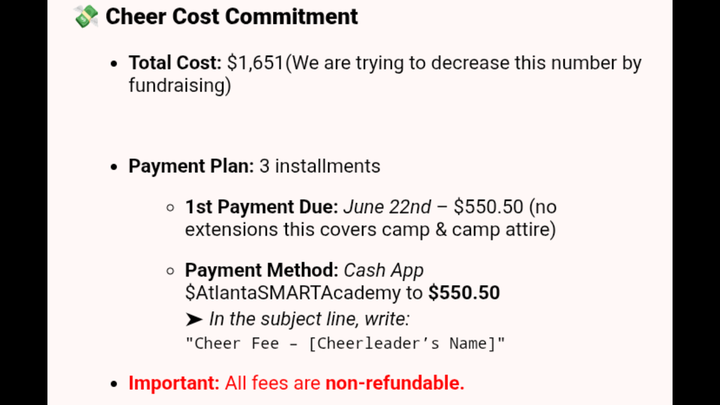Screen dimensions: 720x405
Task: Click the $AtlantaSMARTAcademy cashtag
Action: [x=293, y=293]
